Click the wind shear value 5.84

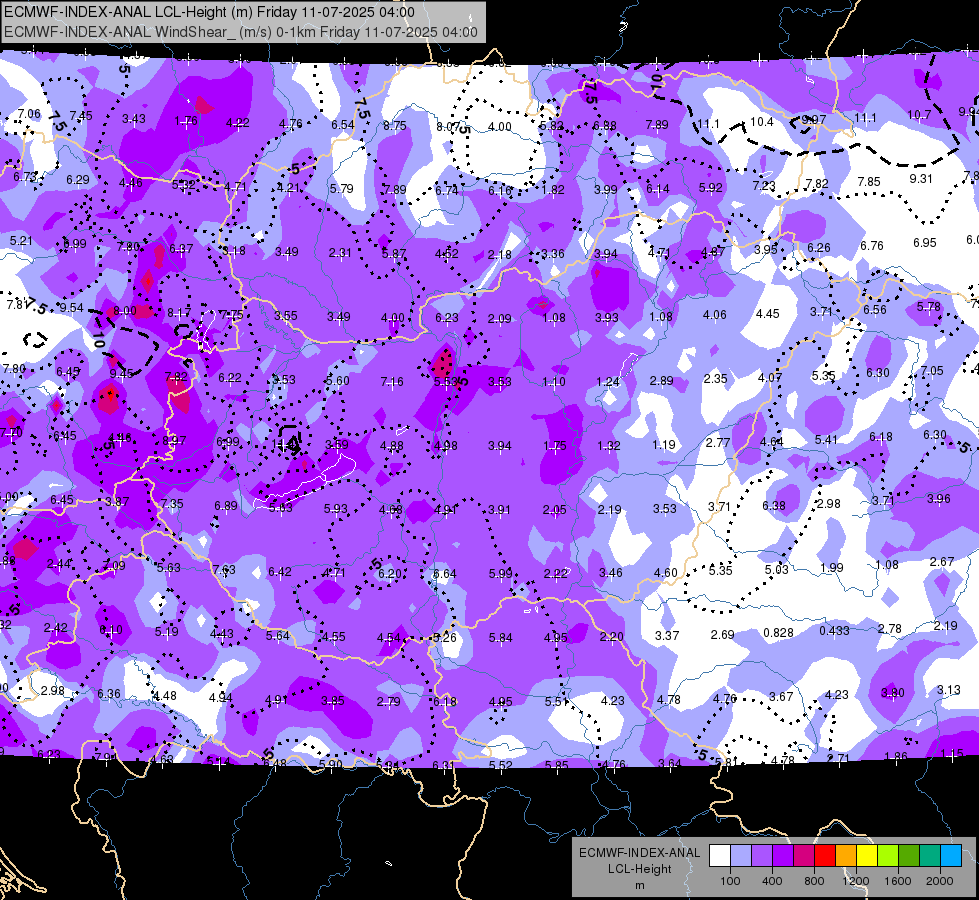(501, 638)
